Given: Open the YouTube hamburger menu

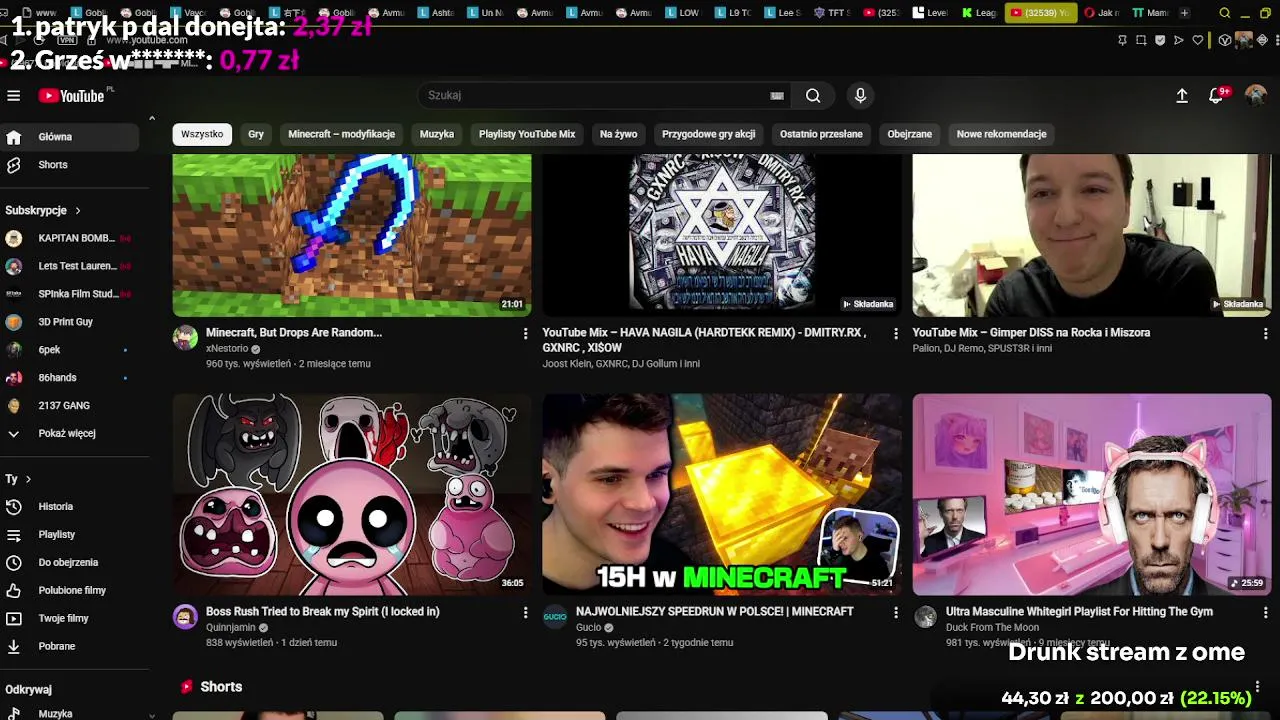Looking at the screenshot, I should point(14,96).
